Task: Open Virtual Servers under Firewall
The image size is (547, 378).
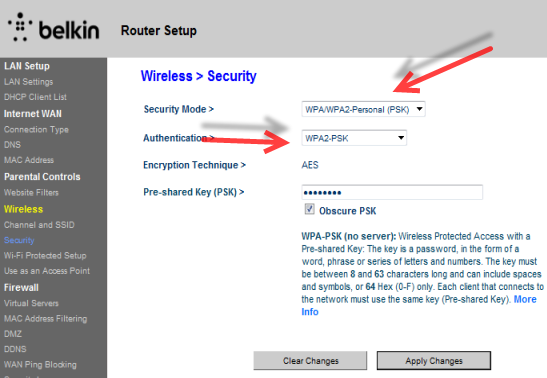Action: (x=31, y=303)
